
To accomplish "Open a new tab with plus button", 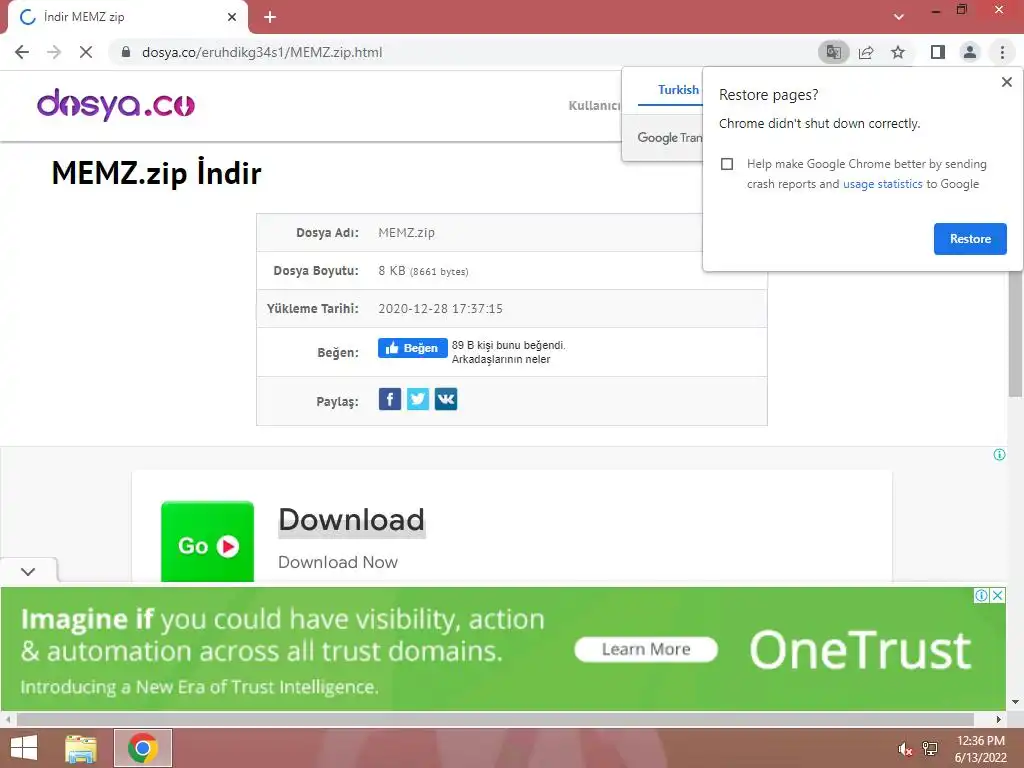I will point(270,17).
